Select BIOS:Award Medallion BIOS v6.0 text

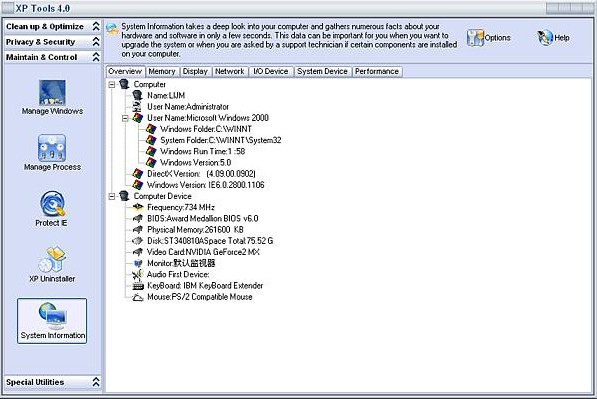click(x=203, y=219)
